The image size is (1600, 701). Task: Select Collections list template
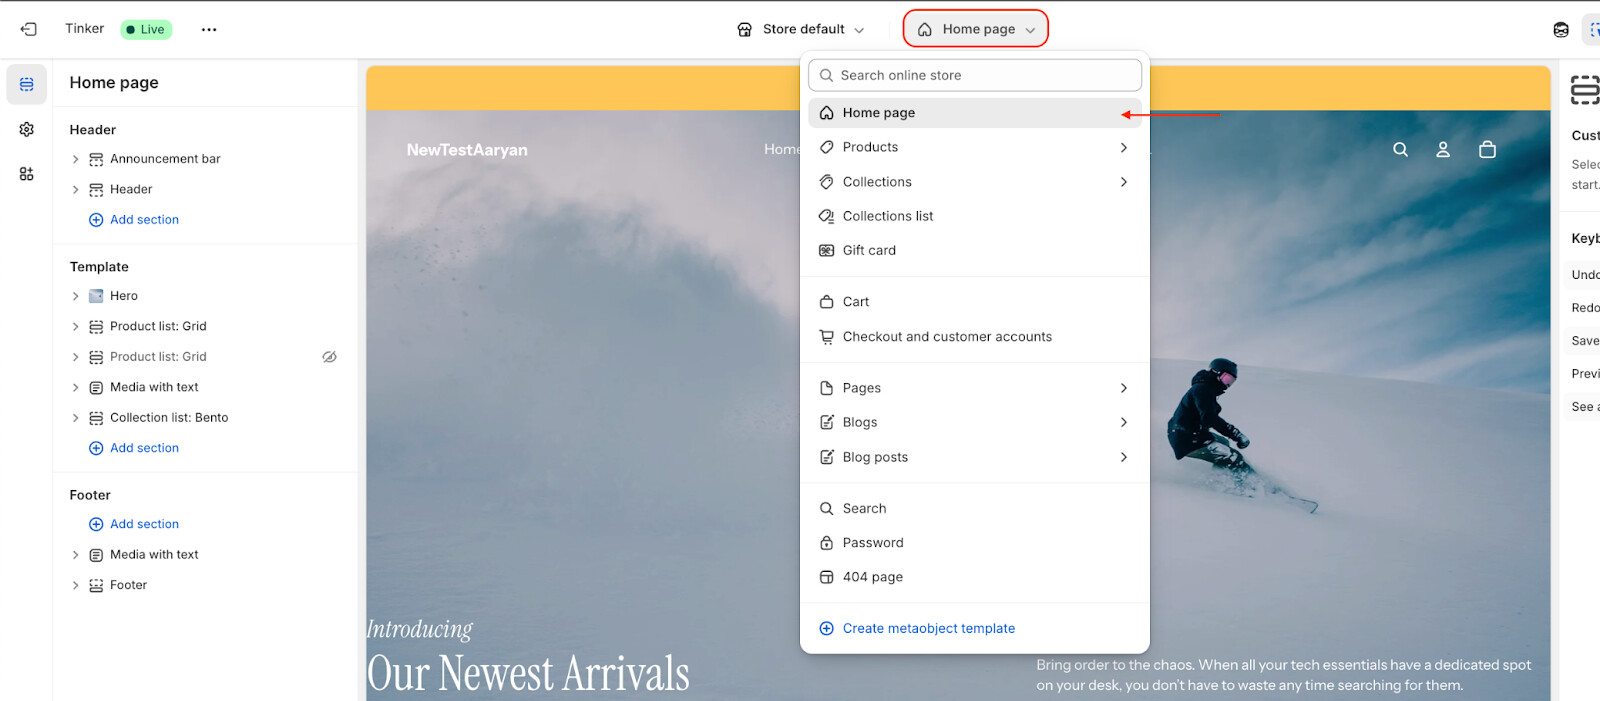point(975,216)
